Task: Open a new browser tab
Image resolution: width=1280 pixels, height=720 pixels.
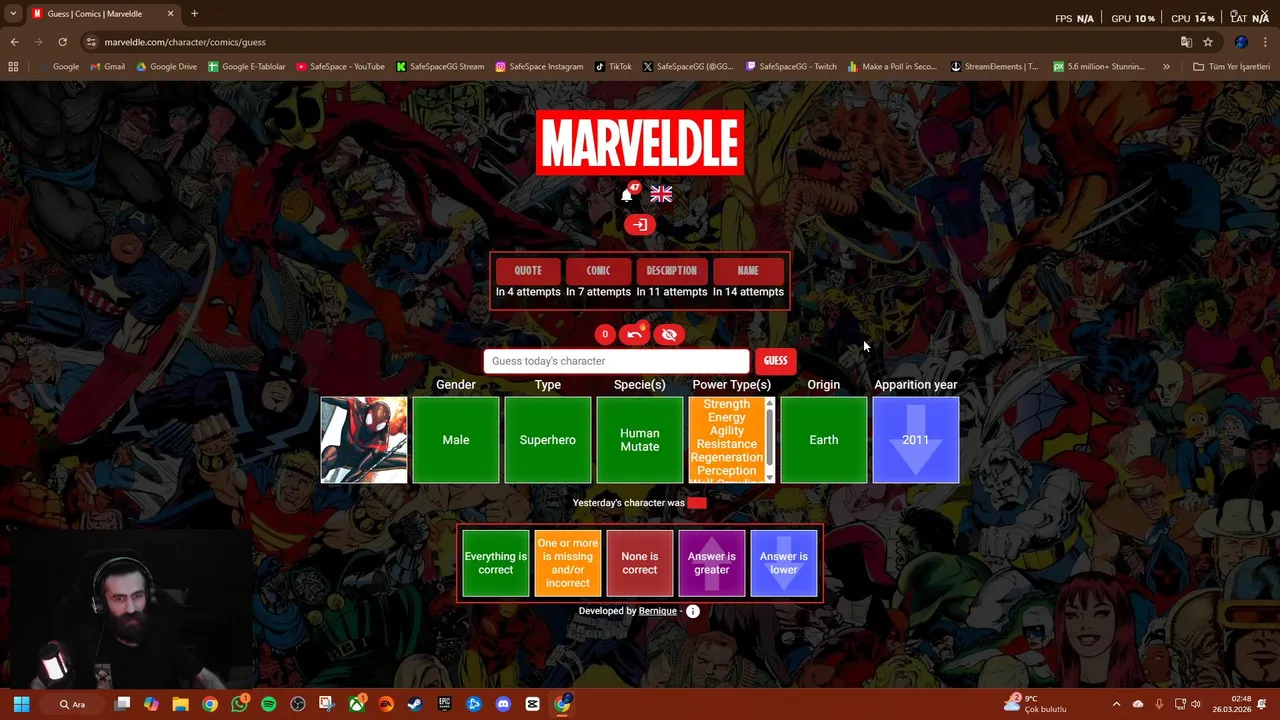Action: [x=194, y=14]
